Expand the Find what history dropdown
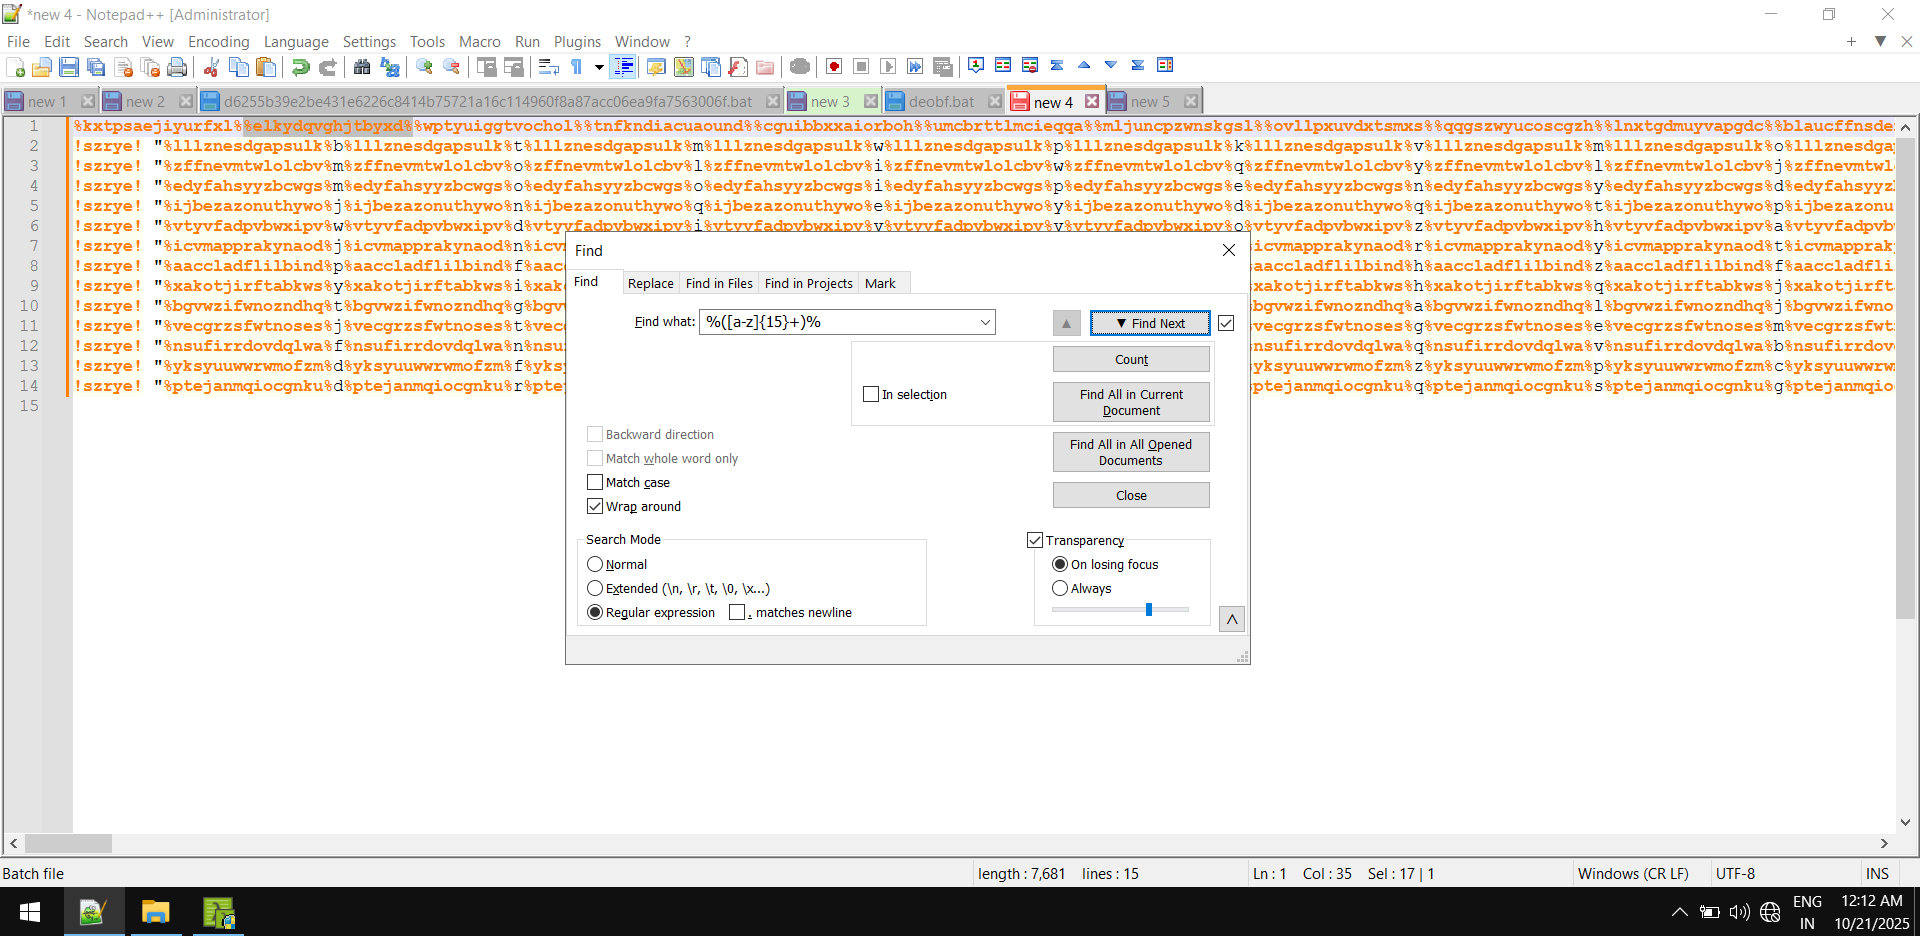The image size is (1920, 936). pyautogui.click(x=985, y=322)
